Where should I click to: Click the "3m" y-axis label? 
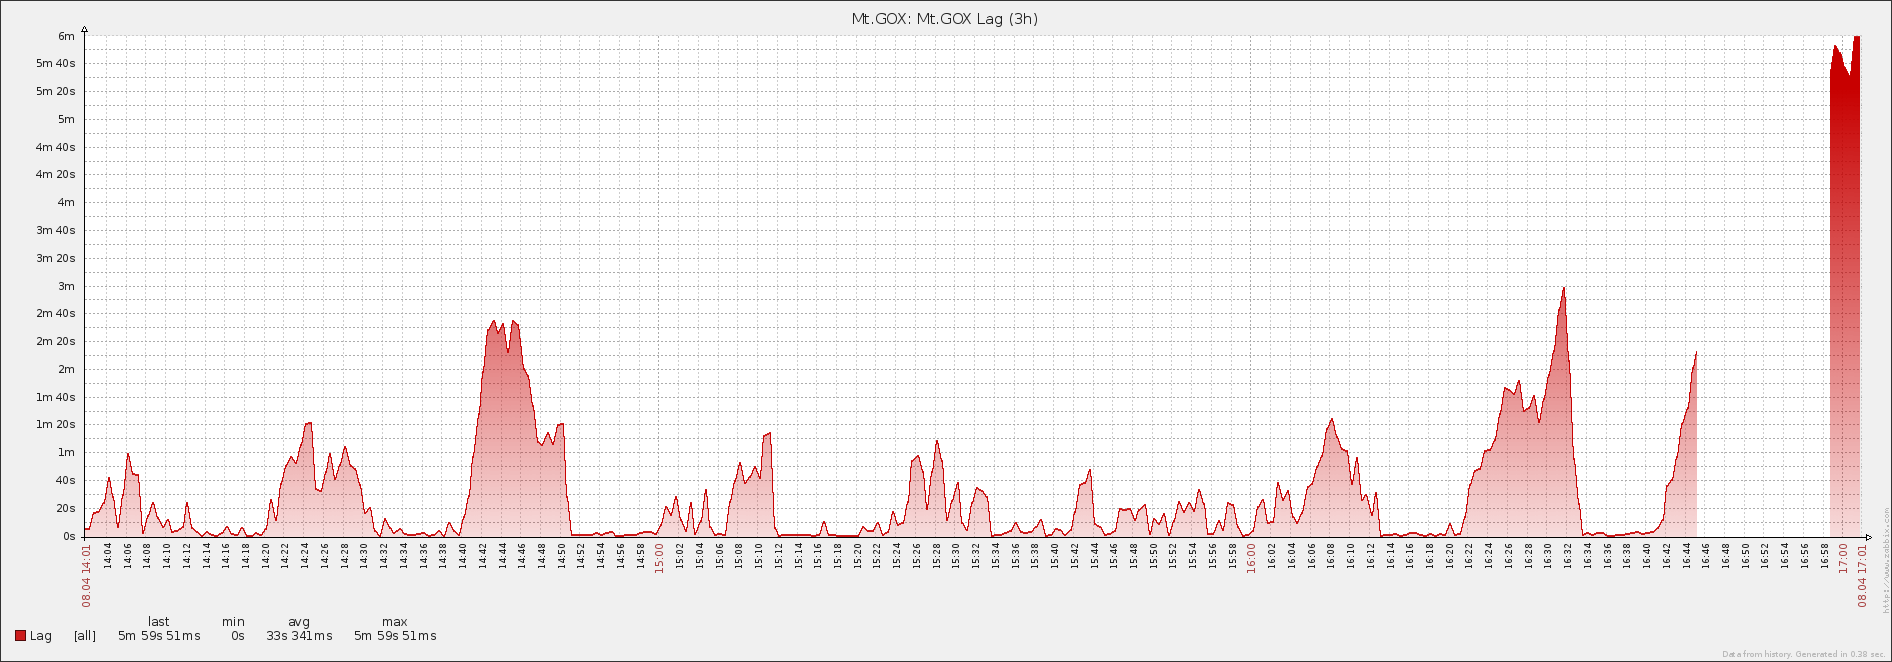pyautogui.click(x=66, y=286)
